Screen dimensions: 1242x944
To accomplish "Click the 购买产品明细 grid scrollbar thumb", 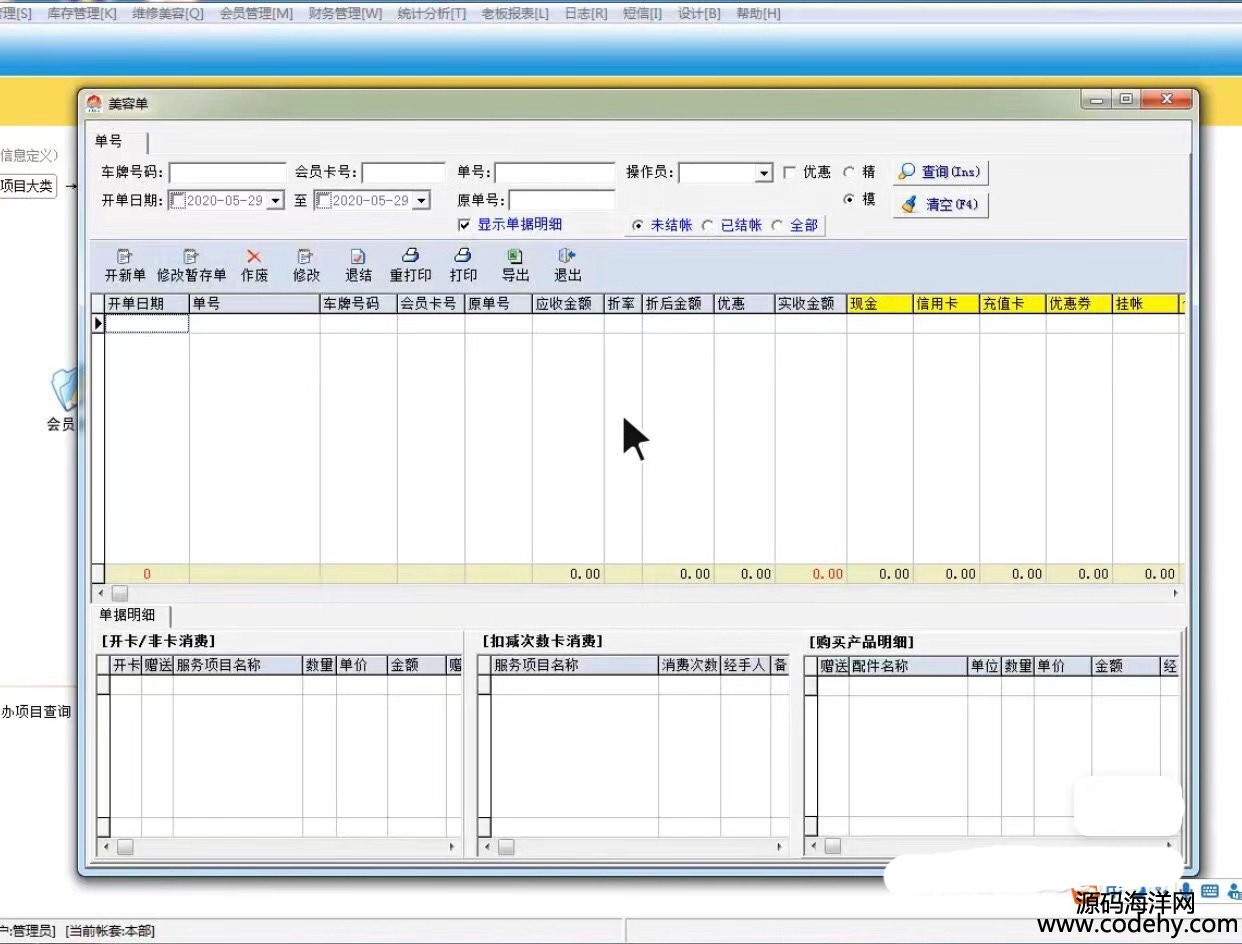I will pyautogui.click(x=832, y=847).
